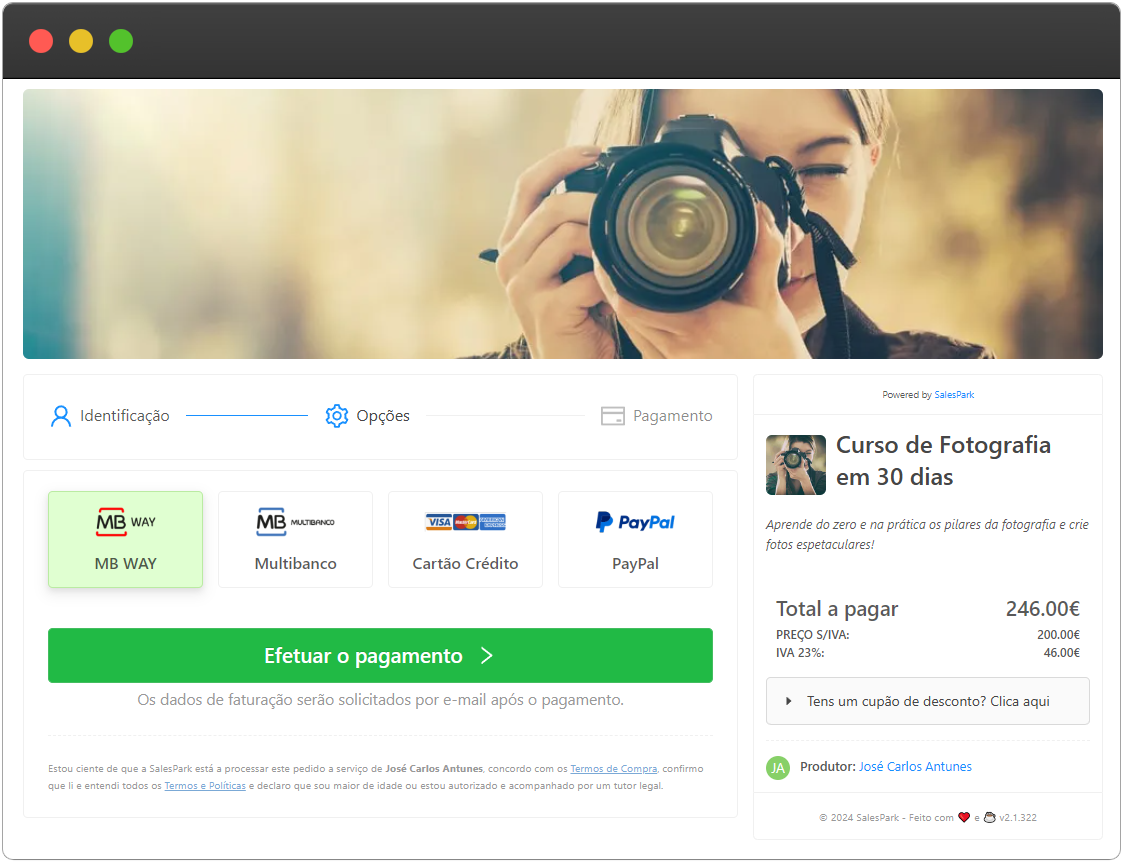Viewport: 1123px width, 862px height.
Task: Click the Visa and Mastercard card logos
Action: (x=465, y=522)
